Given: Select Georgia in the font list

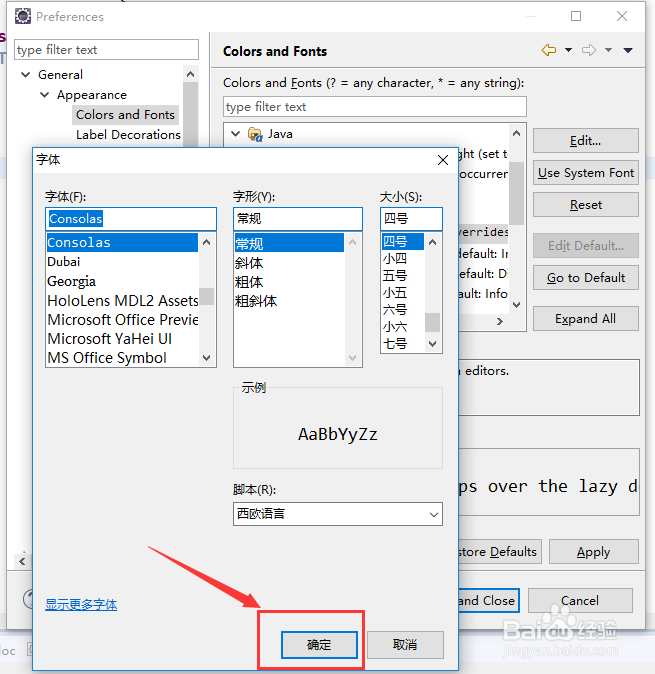Looking at the screenshot, I should (x=122, y=281).
